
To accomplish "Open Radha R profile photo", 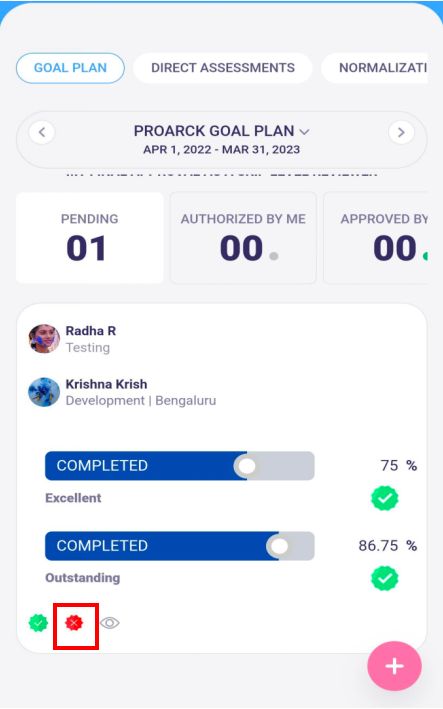I will coord(44,339).
